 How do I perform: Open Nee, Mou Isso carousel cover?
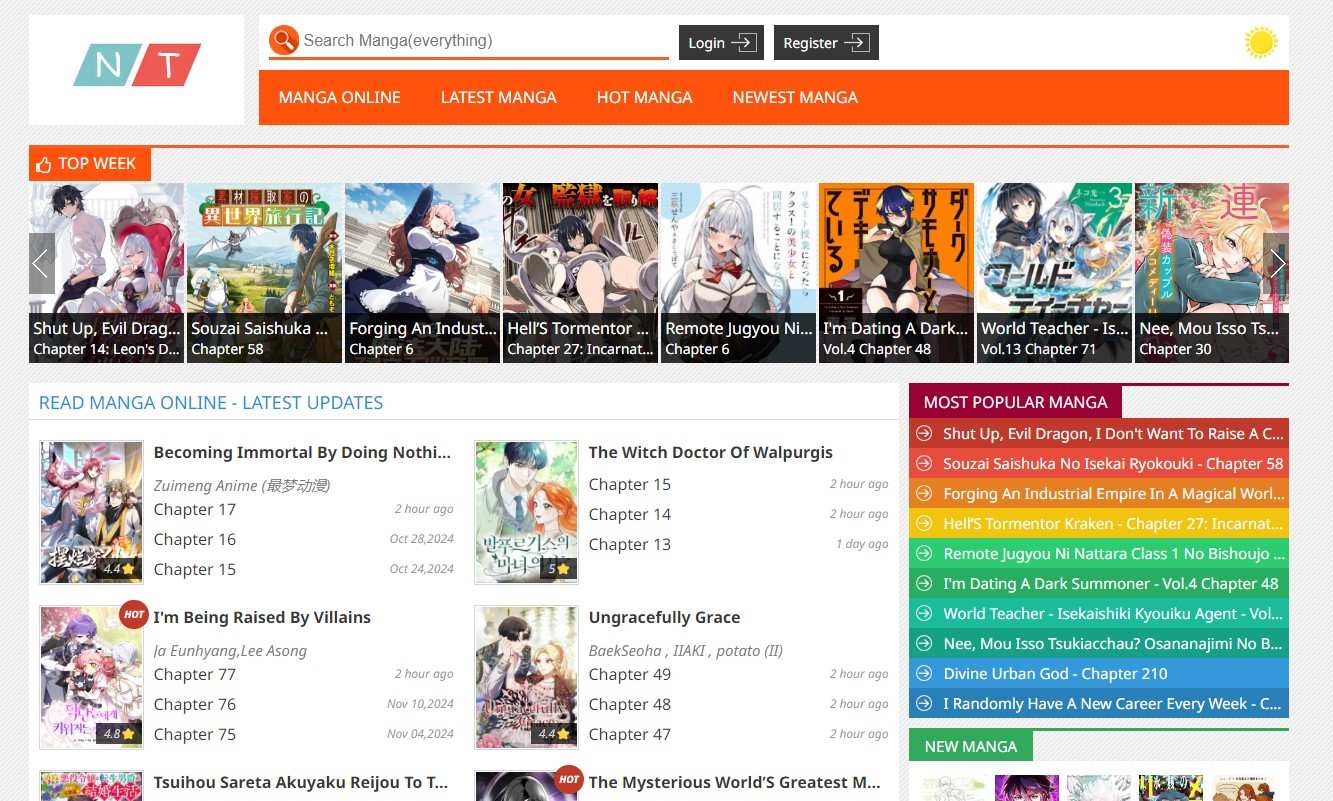coord(1212,272)
